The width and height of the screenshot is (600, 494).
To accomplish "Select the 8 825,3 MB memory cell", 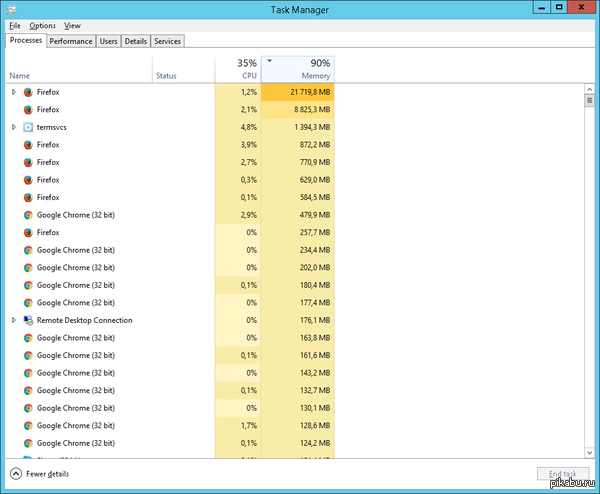I will tap(298, 110).
